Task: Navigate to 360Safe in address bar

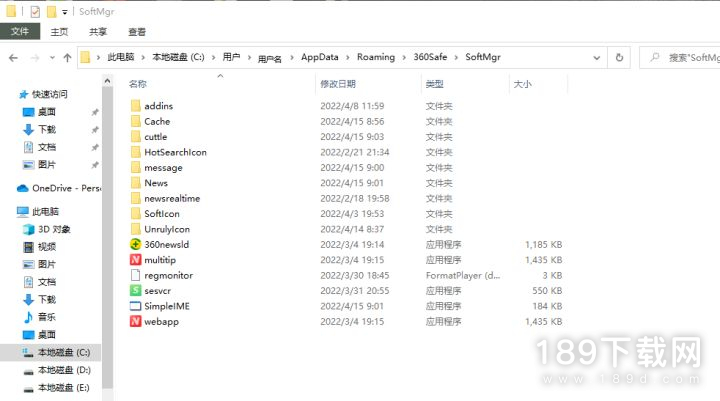Action: [430, 57]
